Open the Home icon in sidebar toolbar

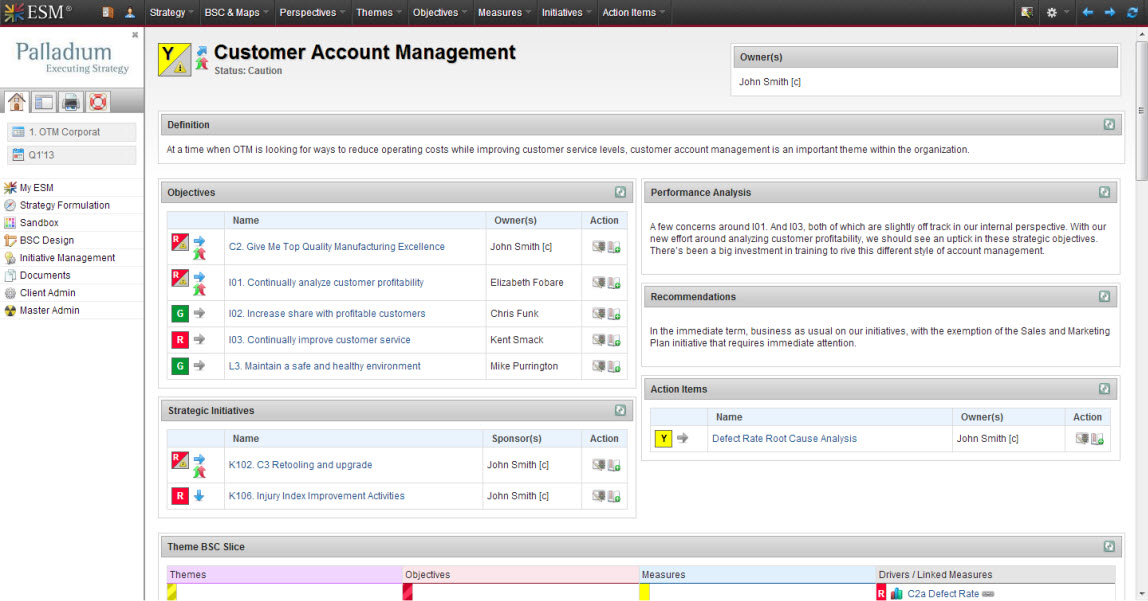coord(16,102)
